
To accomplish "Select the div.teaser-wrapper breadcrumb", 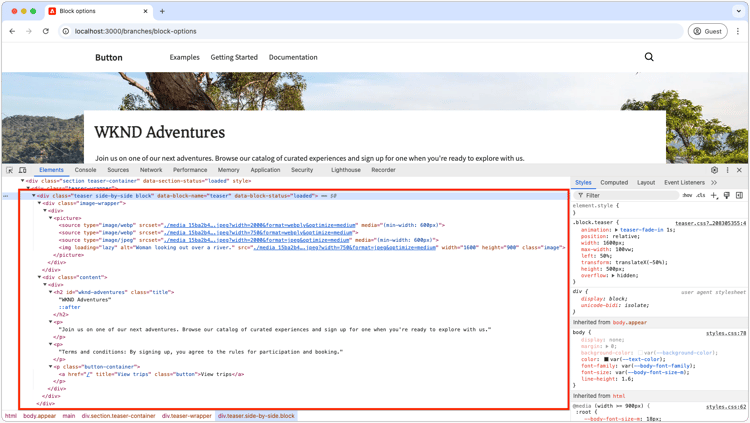I will click(187, 416).
